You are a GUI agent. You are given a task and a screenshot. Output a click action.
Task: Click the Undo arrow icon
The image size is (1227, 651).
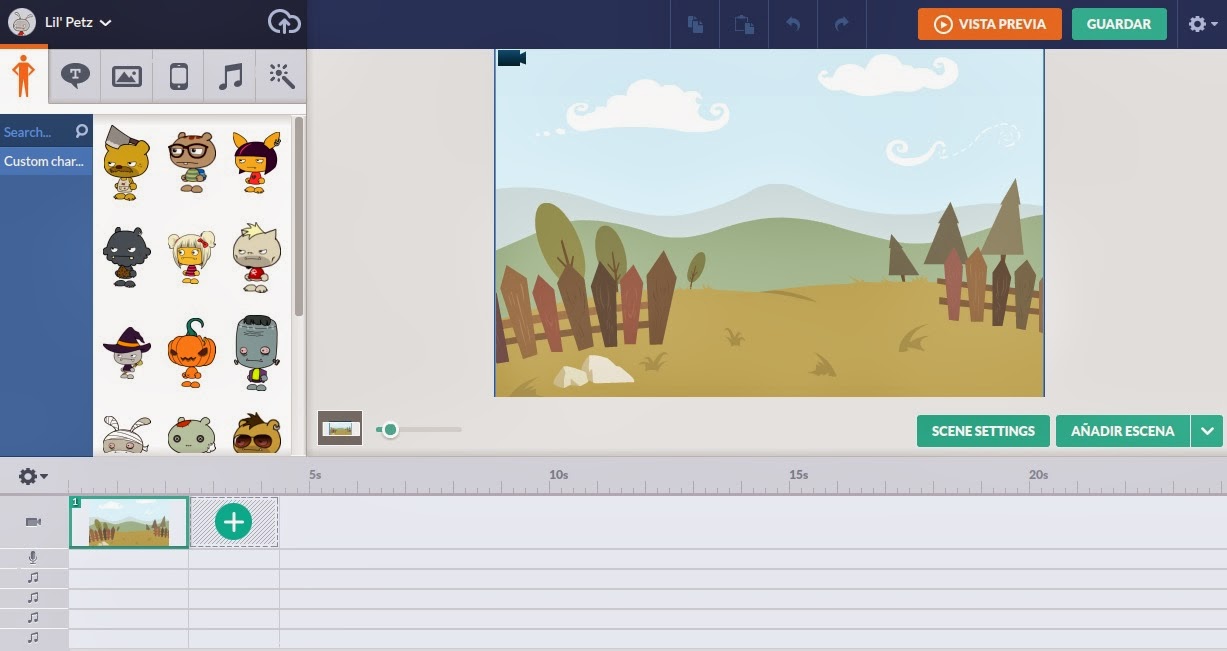point(793,24)
